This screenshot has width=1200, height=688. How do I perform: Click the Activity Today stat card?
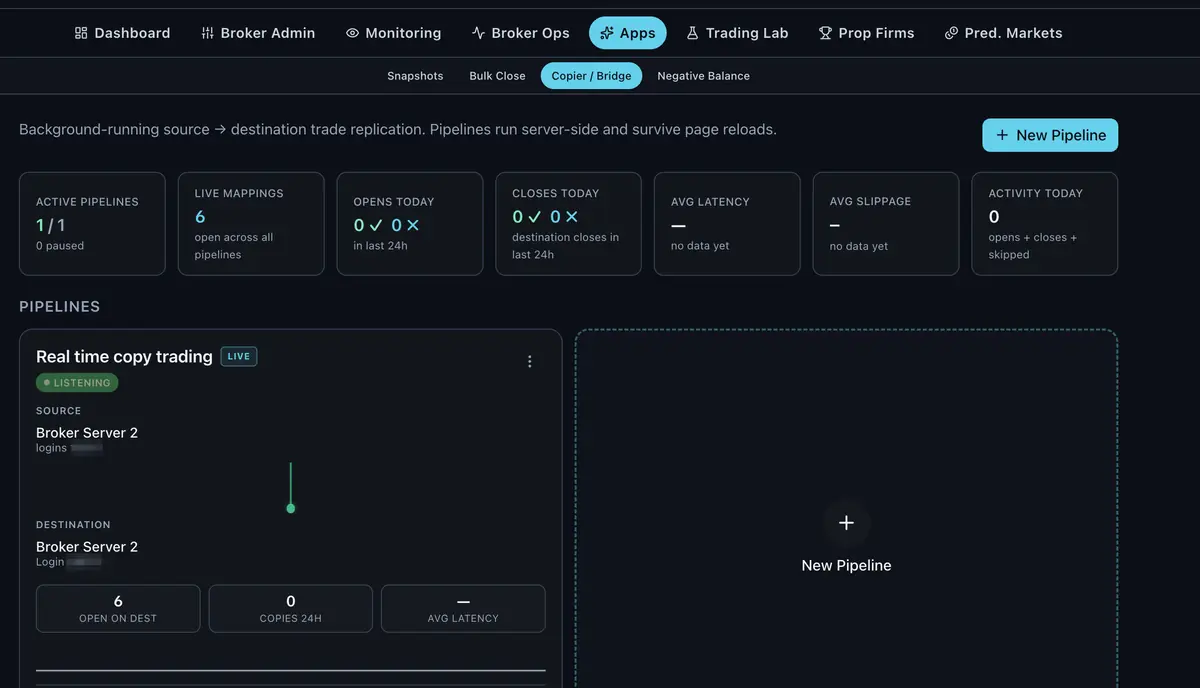(1045, 224)
